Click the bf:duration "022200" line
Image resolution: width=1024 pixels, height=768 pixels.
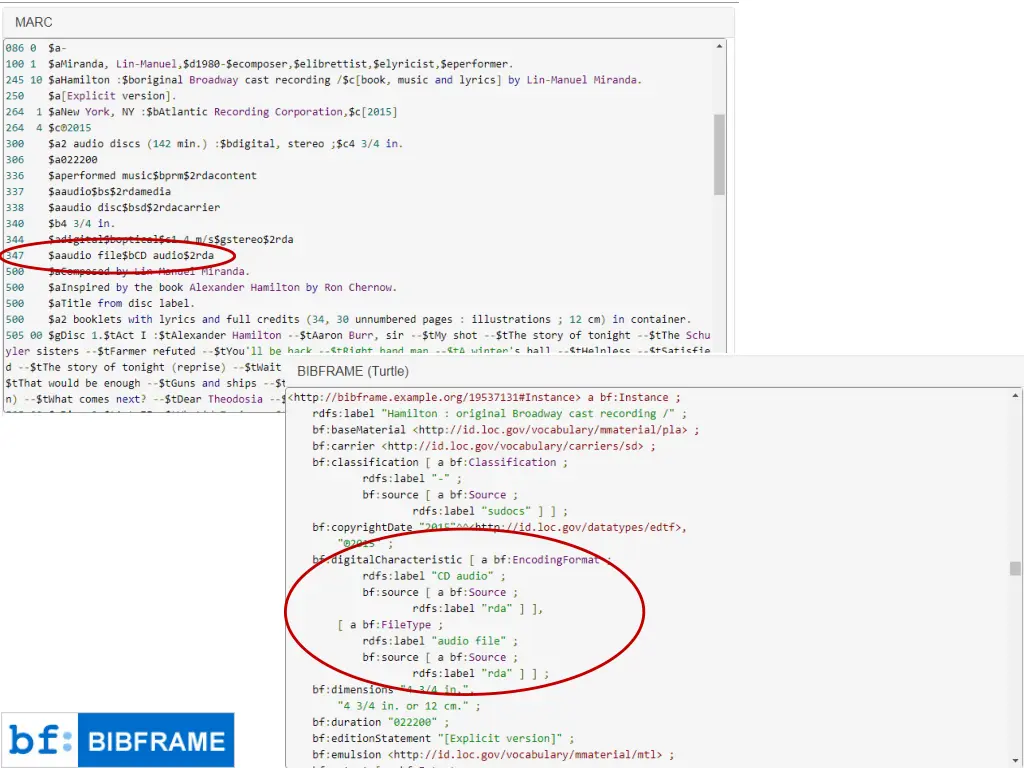click(381, 722)
